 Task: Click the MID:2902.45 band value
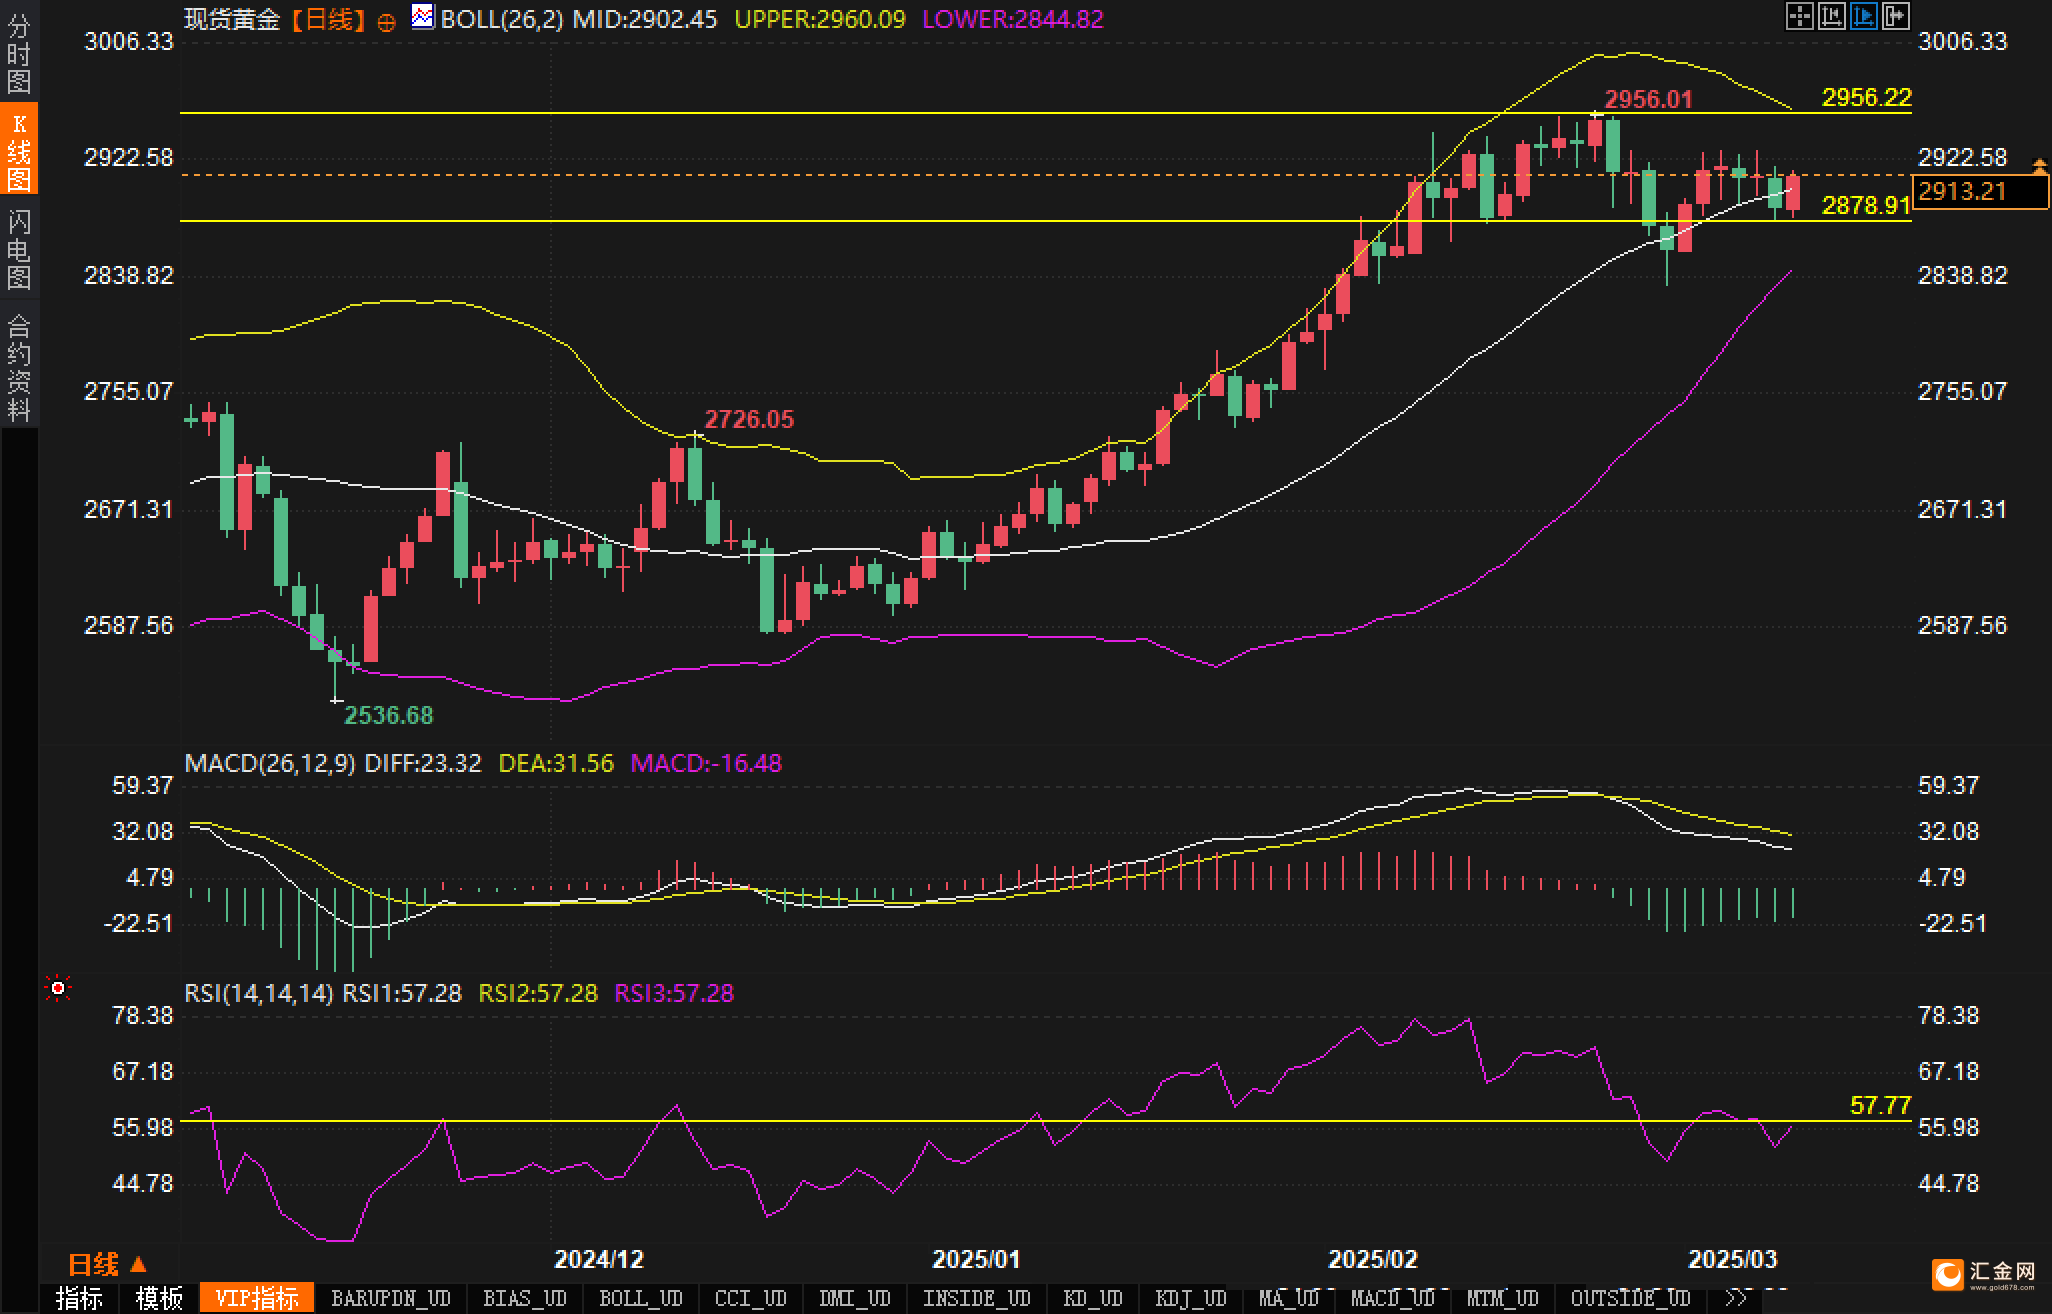click(645, 19)
